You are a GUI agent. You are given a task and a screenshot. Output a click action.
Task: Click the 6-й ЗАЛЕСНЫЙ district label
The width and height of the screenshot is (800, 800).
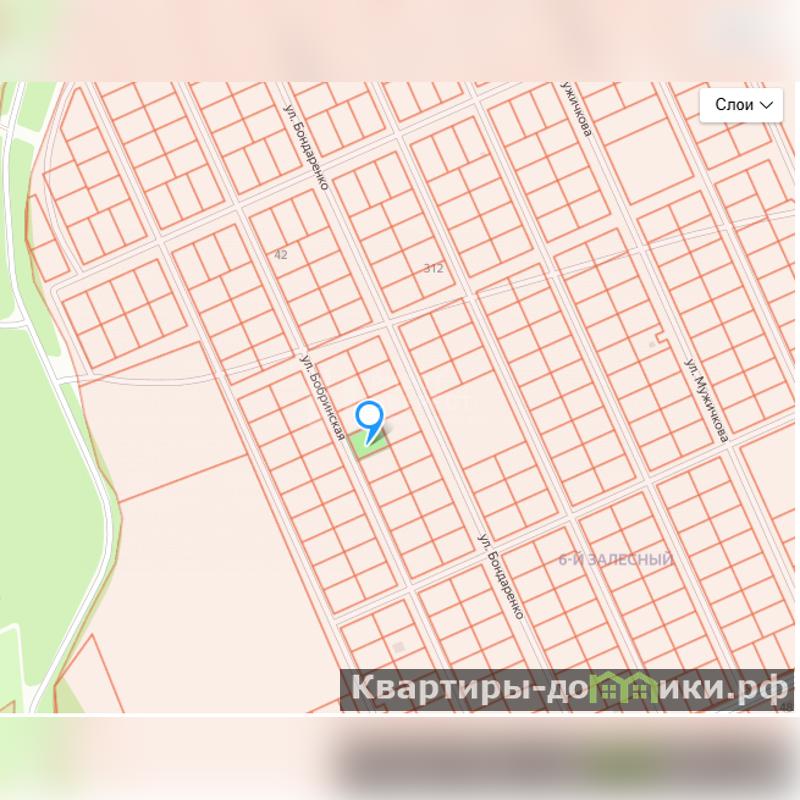(x=616, y=560)
